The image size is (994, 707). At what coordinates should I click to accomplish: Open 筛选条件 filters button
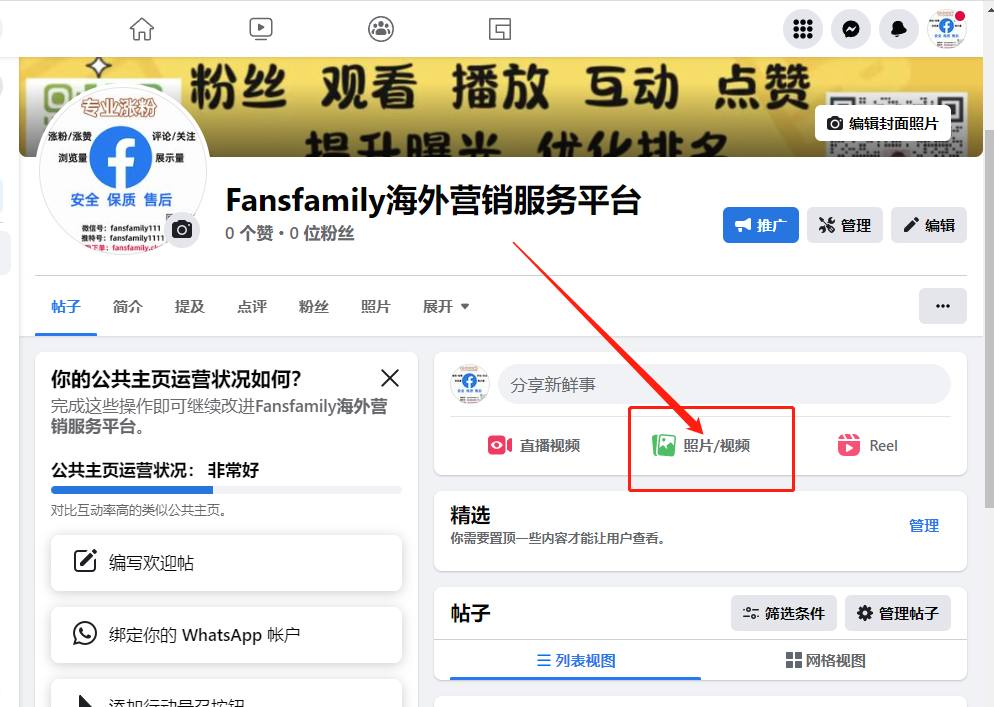tap(784, 613)
